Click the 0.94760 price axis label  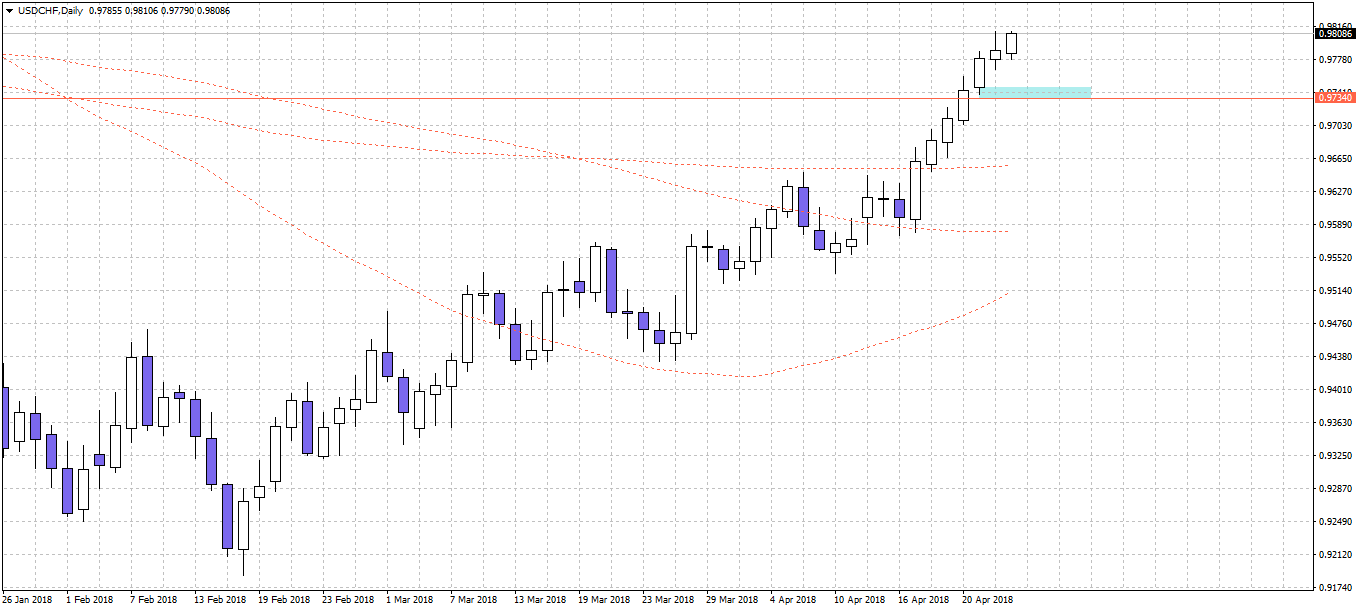coord(1337,324)
